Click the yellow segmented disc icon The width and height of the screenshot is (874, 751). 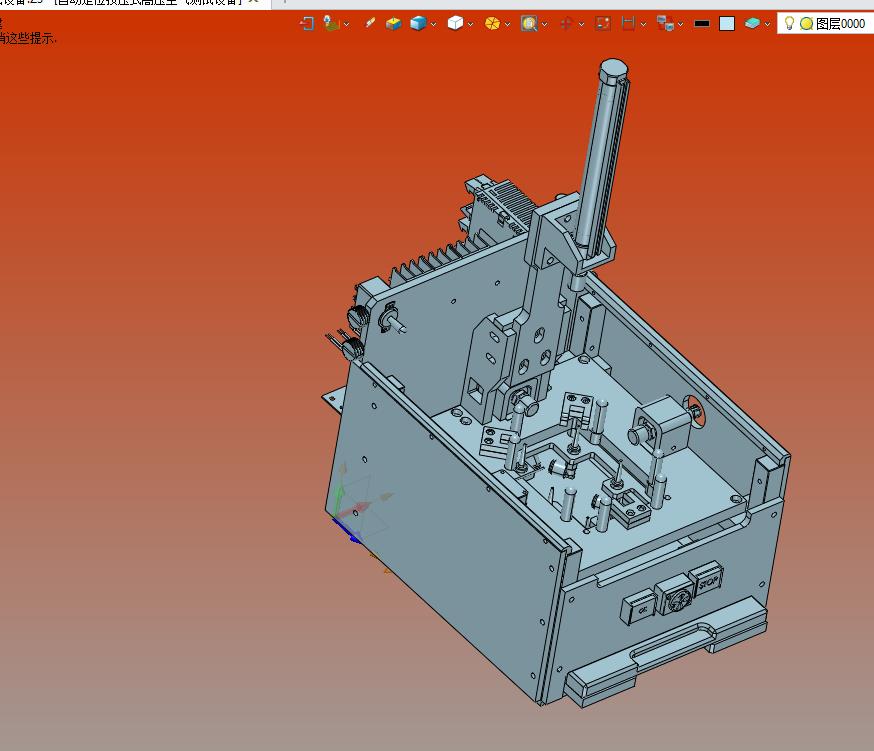click(492, 23)
